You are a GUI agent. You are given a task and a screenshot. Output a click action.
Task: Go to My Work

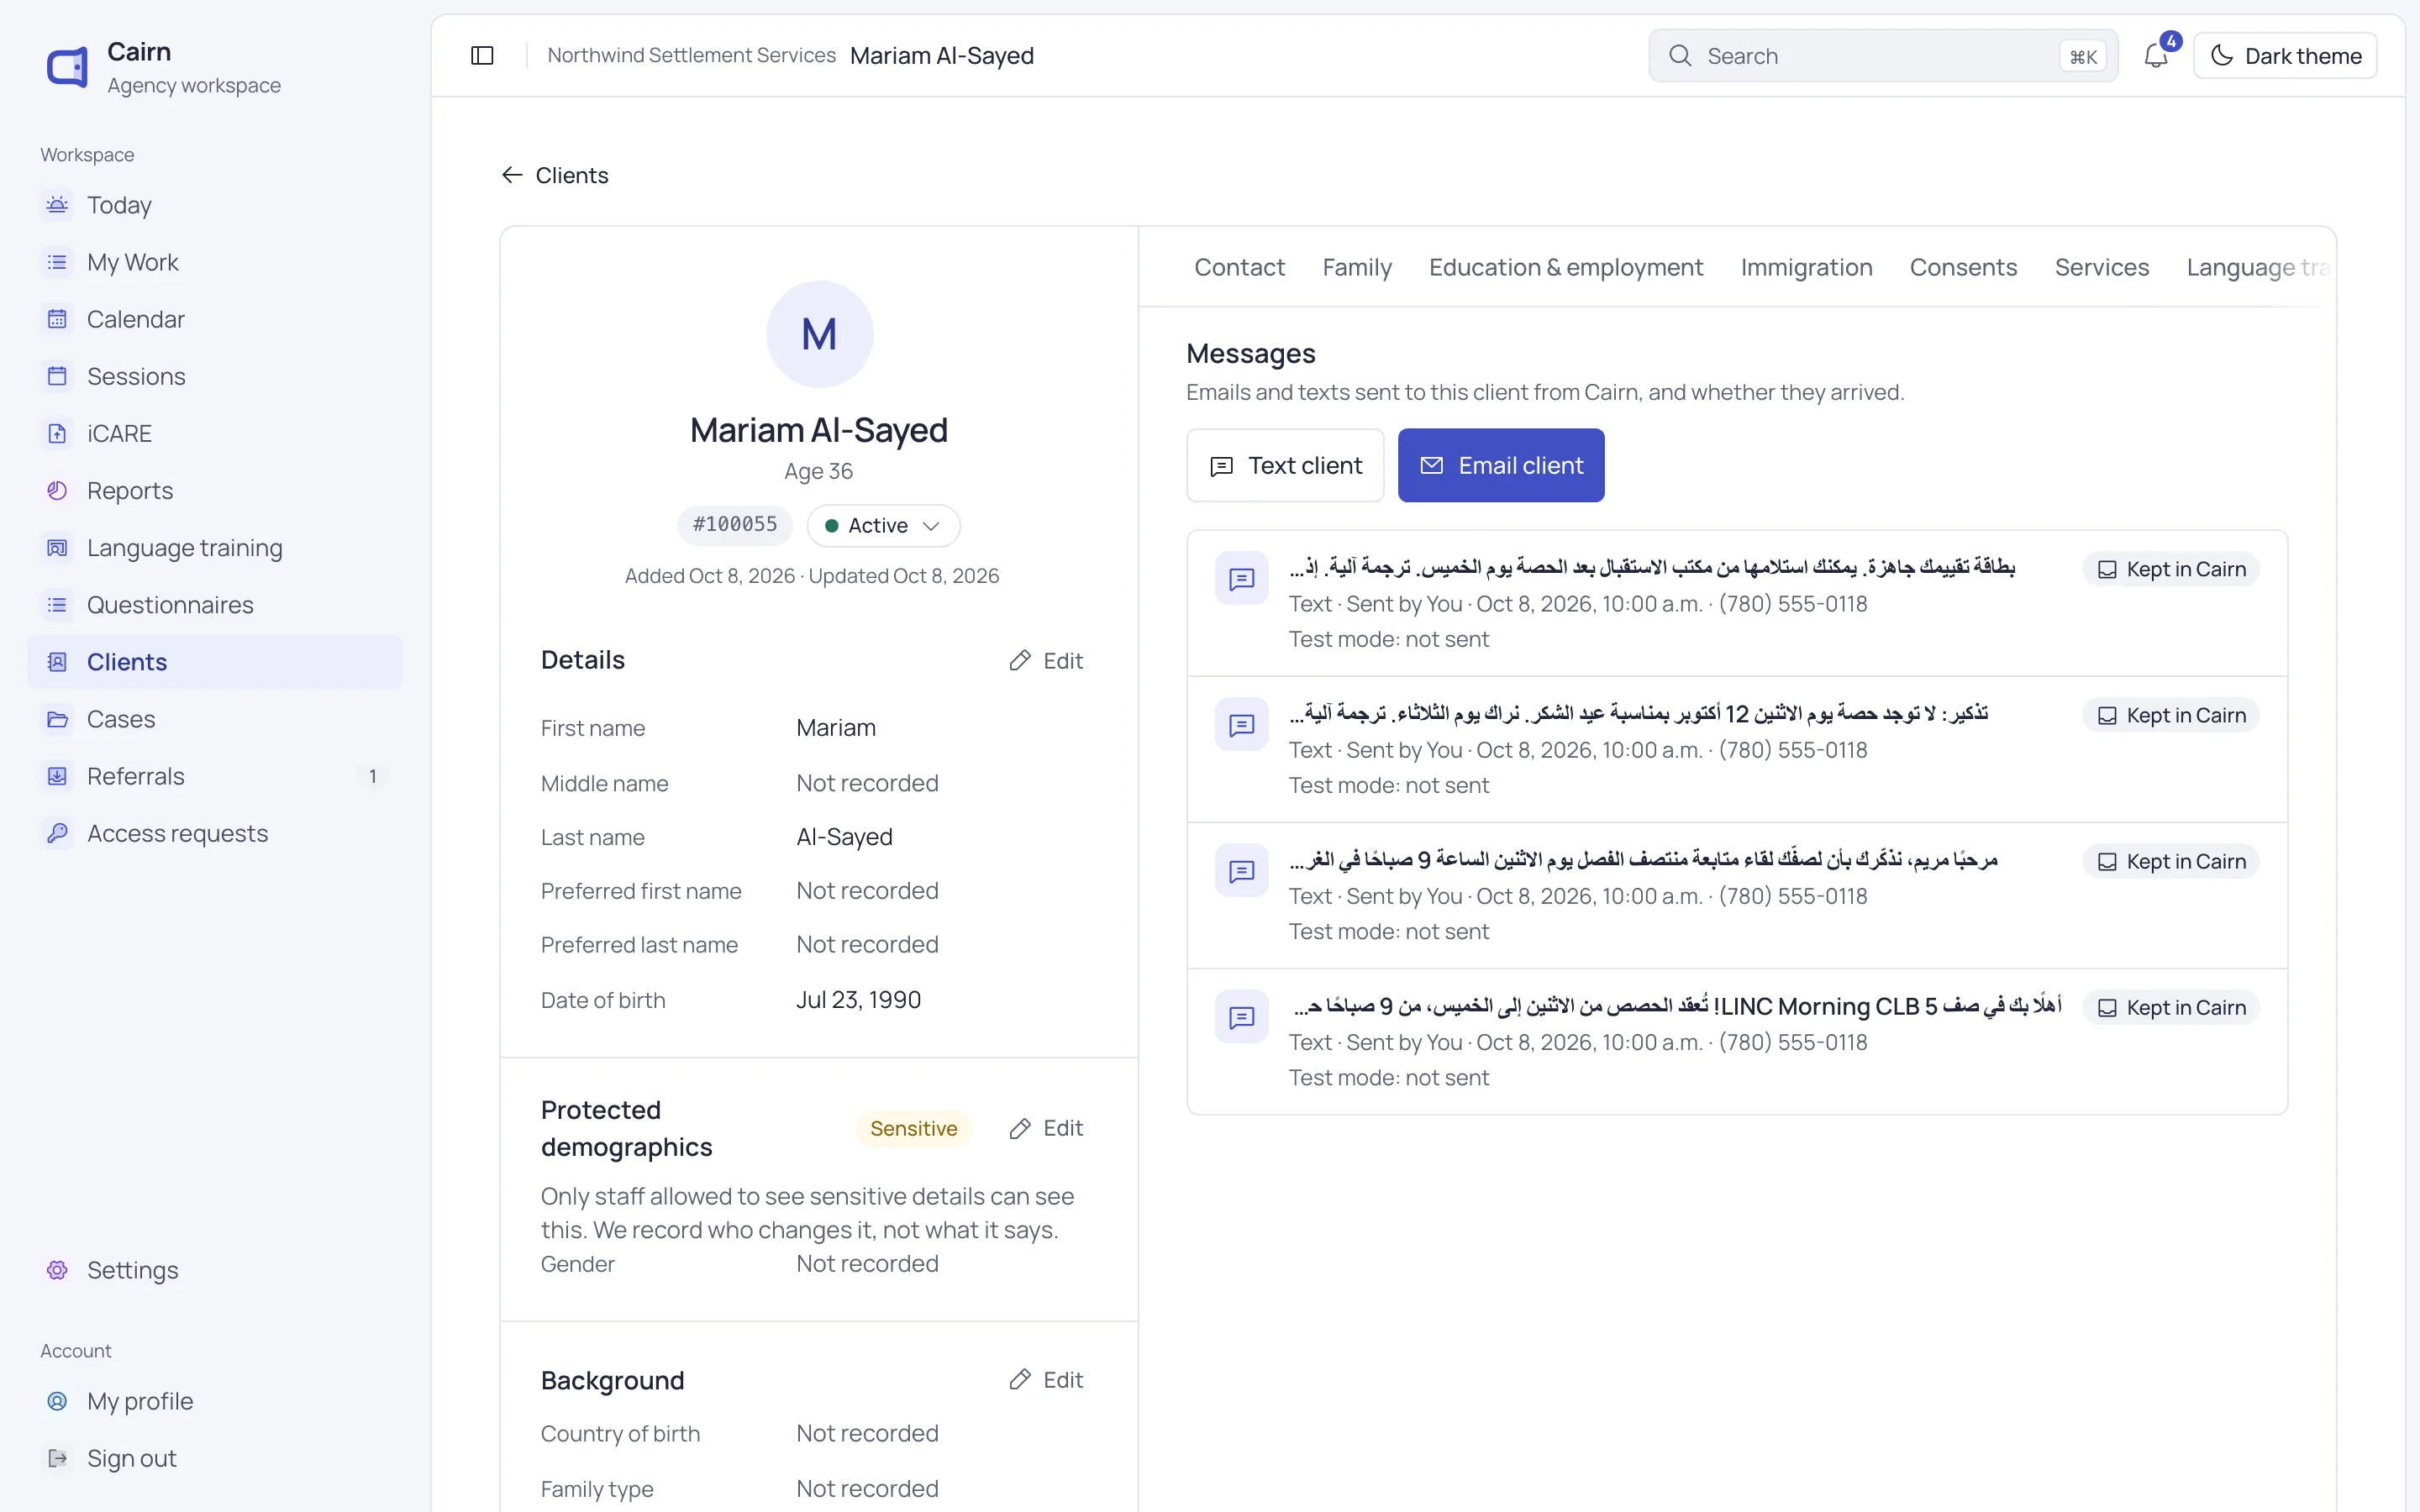point(215,262)
